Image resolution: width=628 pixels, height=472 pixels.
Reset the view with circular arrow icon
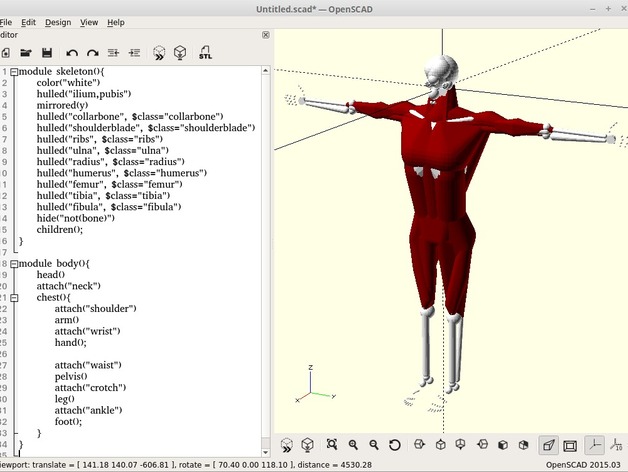coord(395,445)
